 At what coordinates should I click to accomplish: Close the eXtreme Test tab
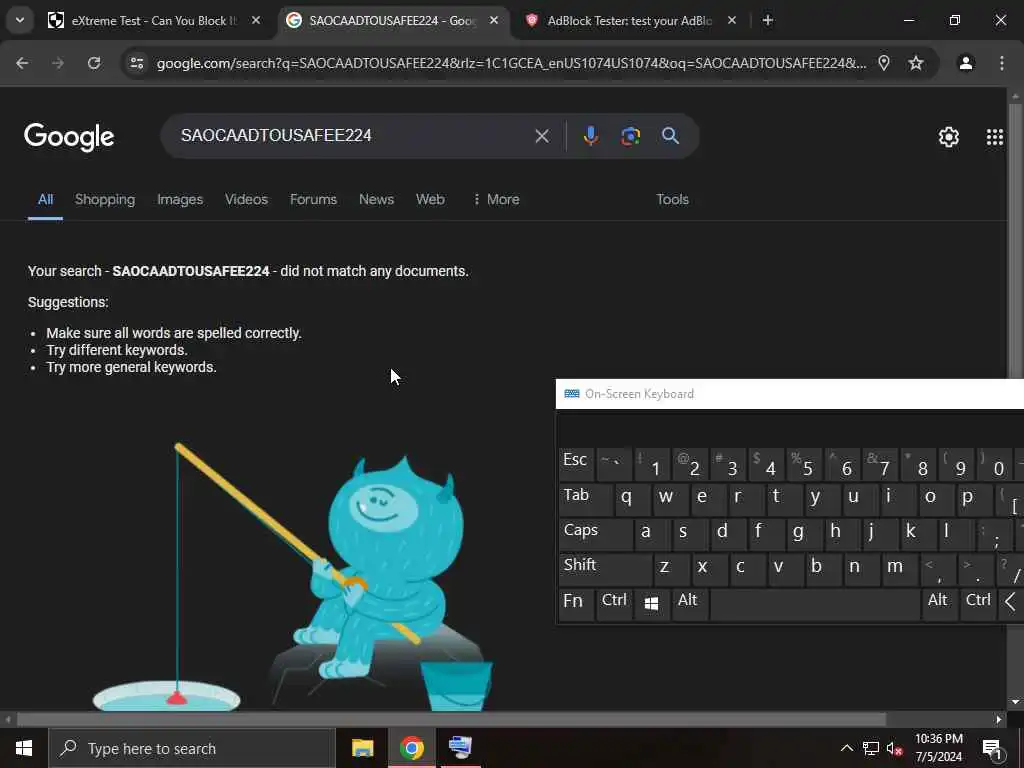[256, 21]
